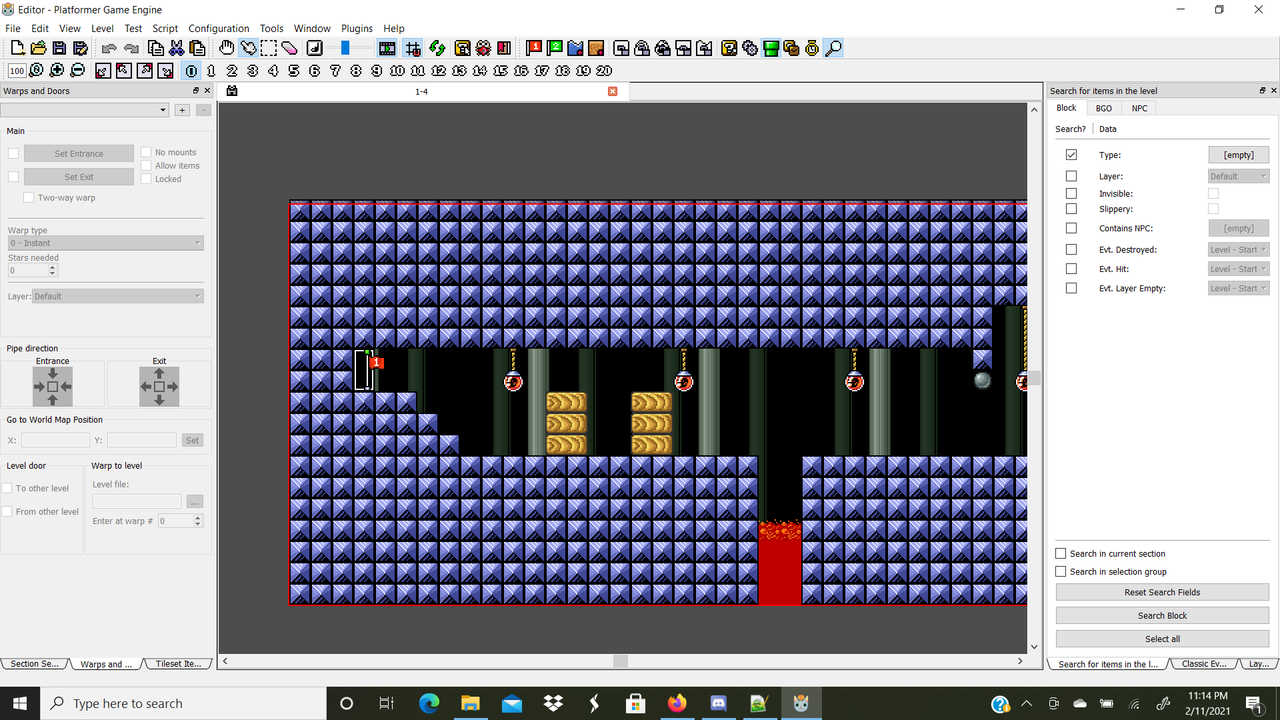Click the vertical scrollbar thumb beside canvas
This screenshot has width=1280, height=720.
1034,378
